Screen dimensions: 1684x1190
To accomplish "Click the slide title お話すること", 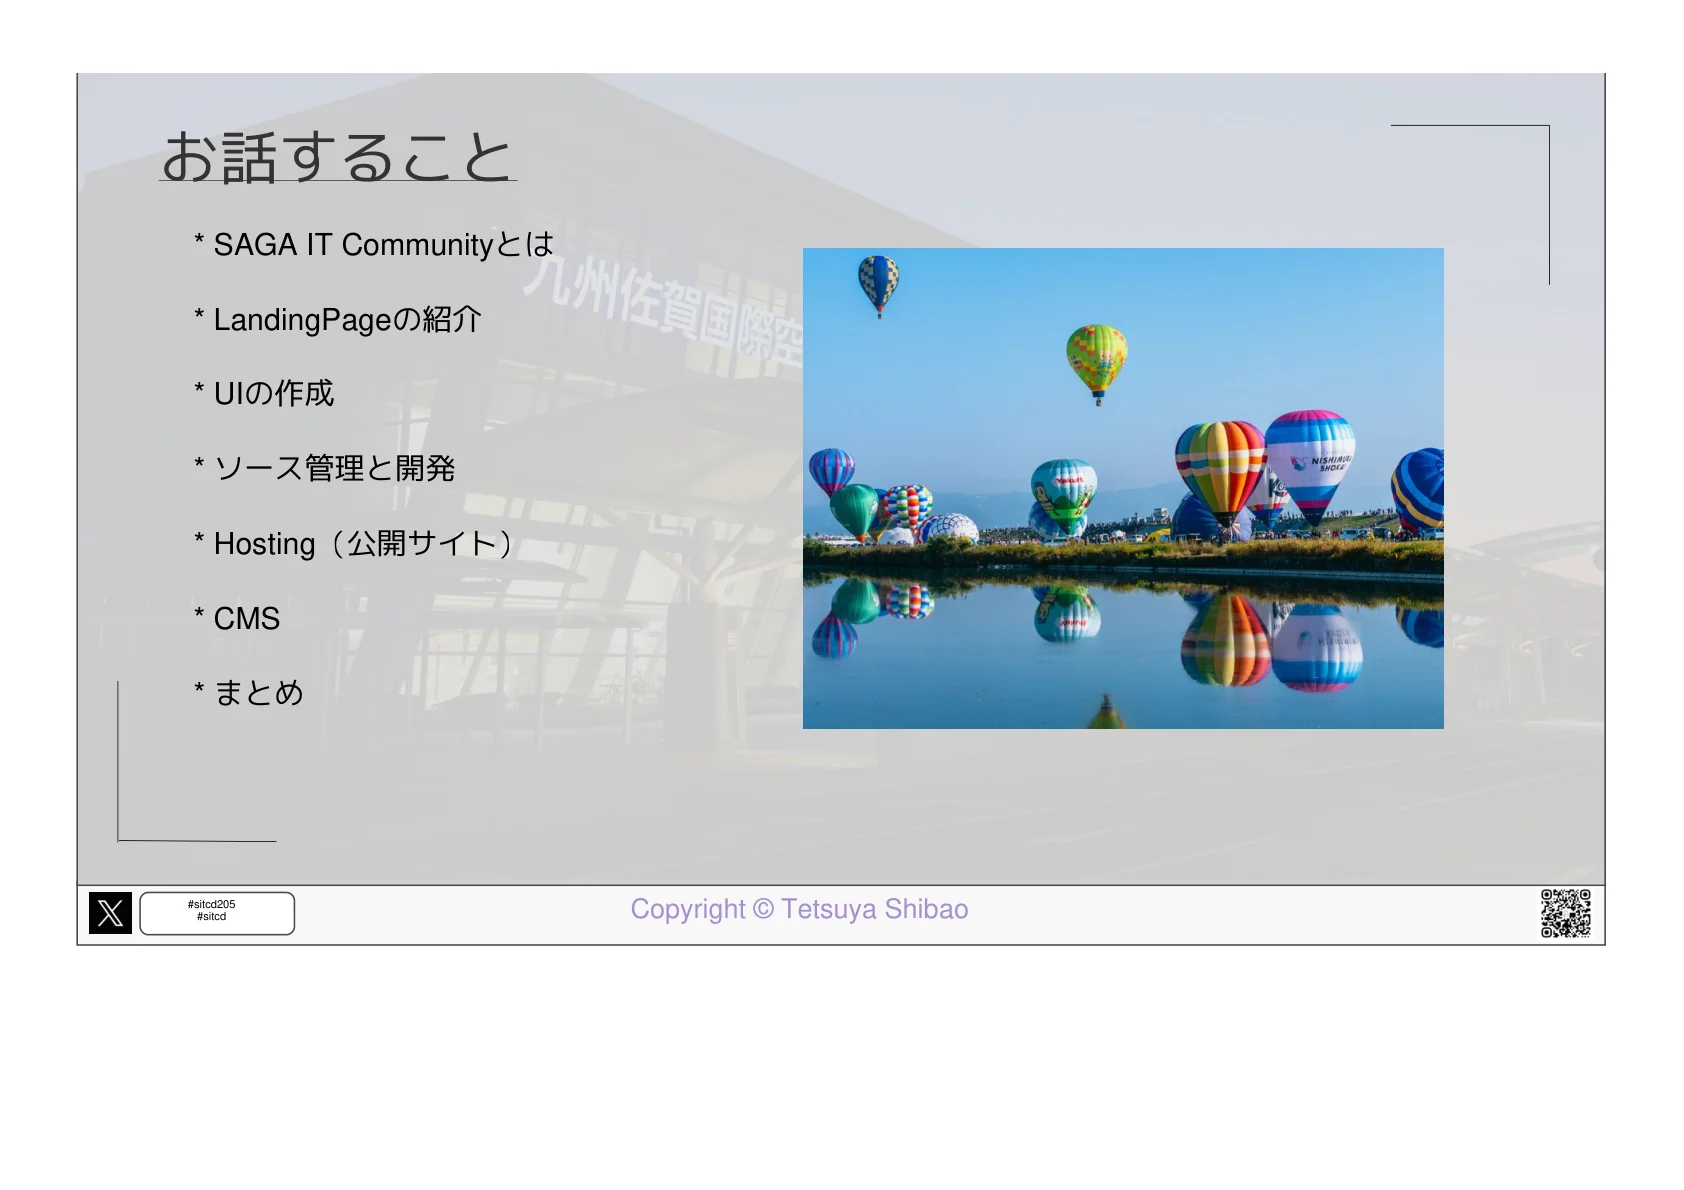I will tap(337, 157).
